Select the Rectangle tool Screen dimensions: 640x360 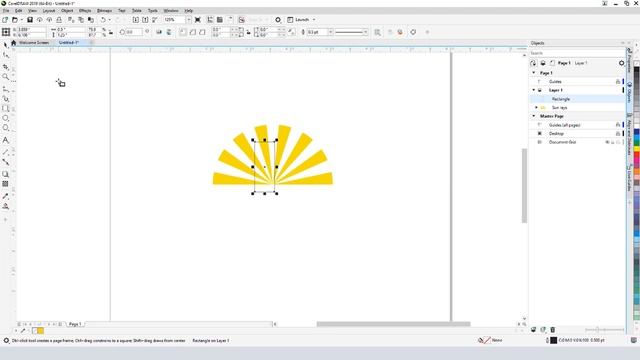click(x=6, y=108)
